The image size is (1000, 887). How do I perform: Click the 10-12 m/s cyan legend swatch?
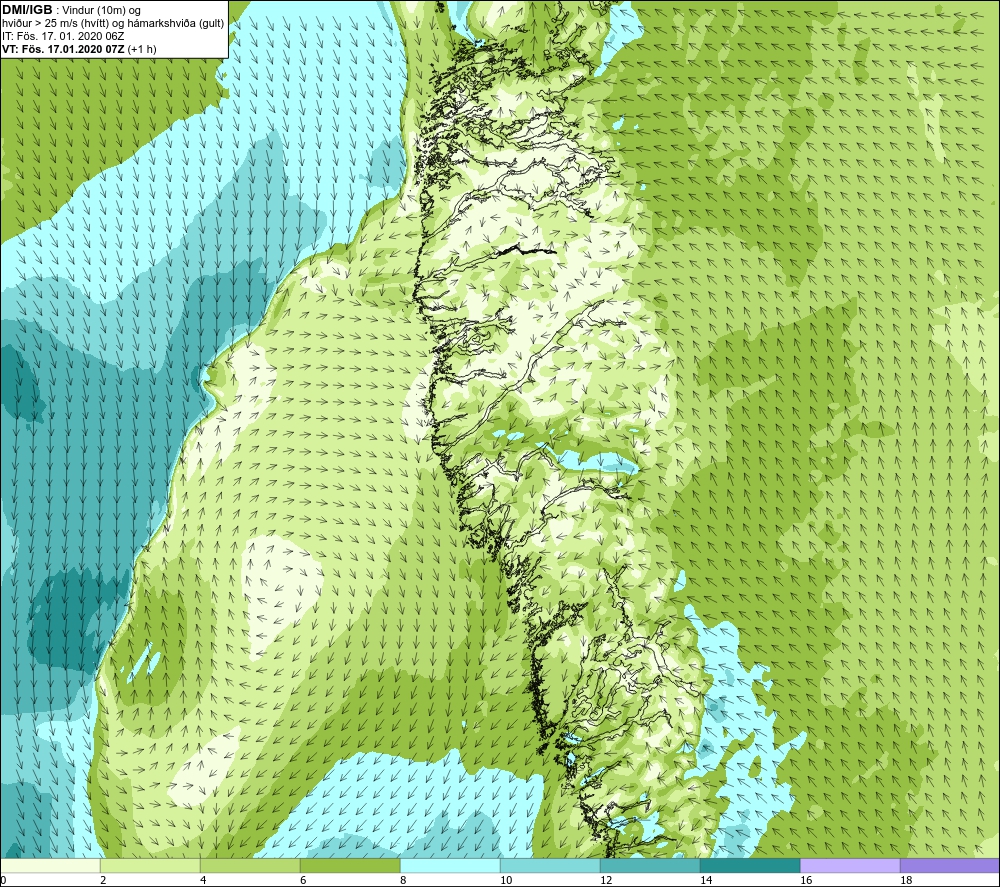[550, 866]
